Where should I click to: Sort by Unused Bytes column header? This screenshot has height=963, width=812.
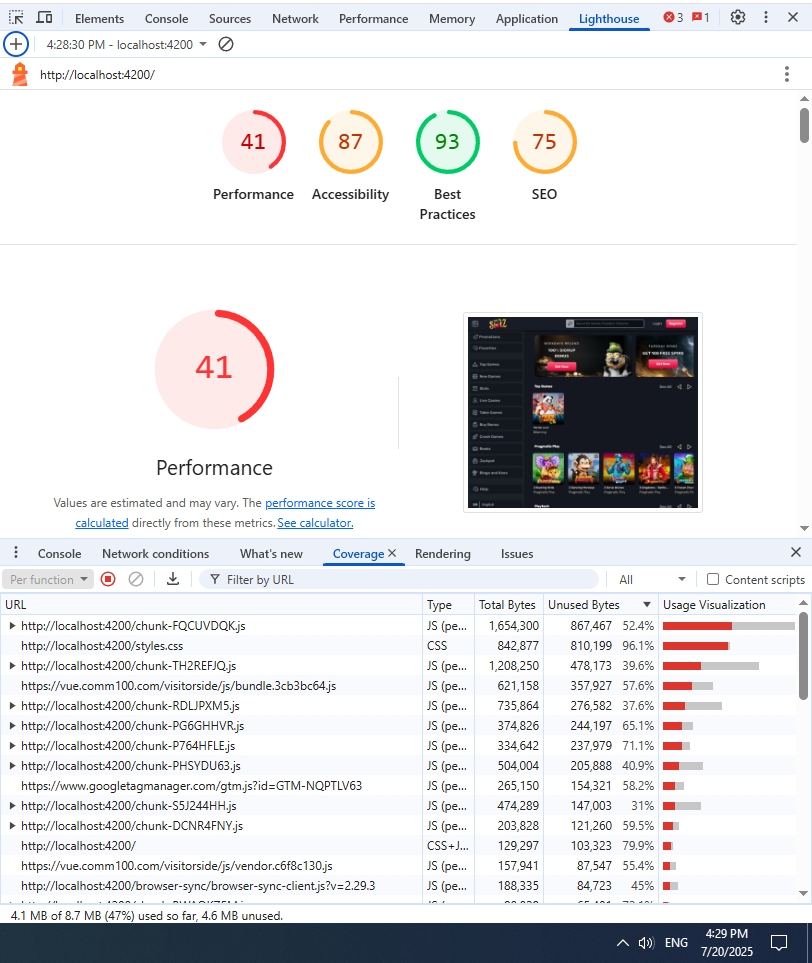pos(600,604)
